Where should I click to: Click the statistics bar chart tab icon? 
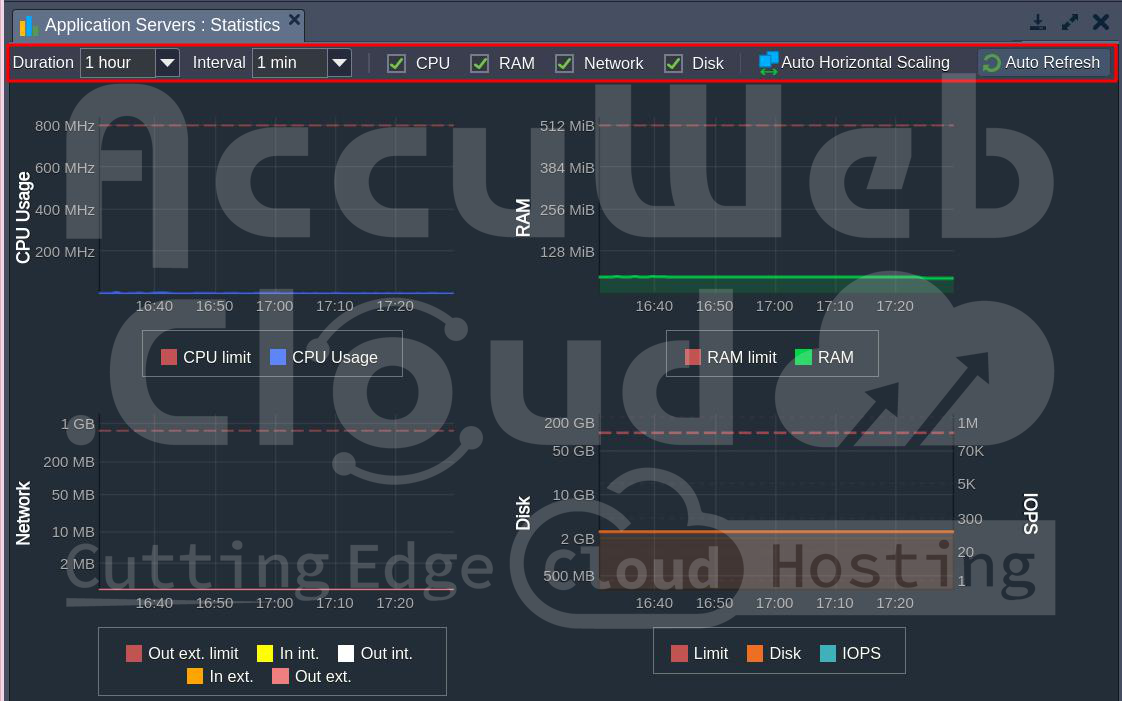pos(28,25)
